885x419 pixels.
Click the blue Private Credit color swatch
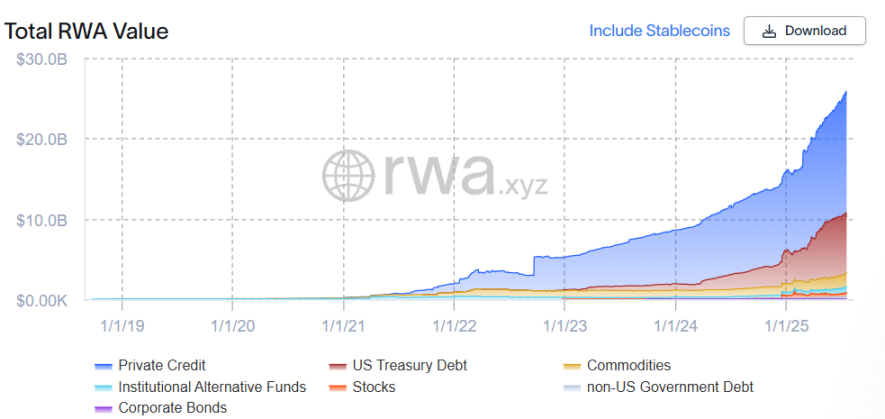pos(103,366)
